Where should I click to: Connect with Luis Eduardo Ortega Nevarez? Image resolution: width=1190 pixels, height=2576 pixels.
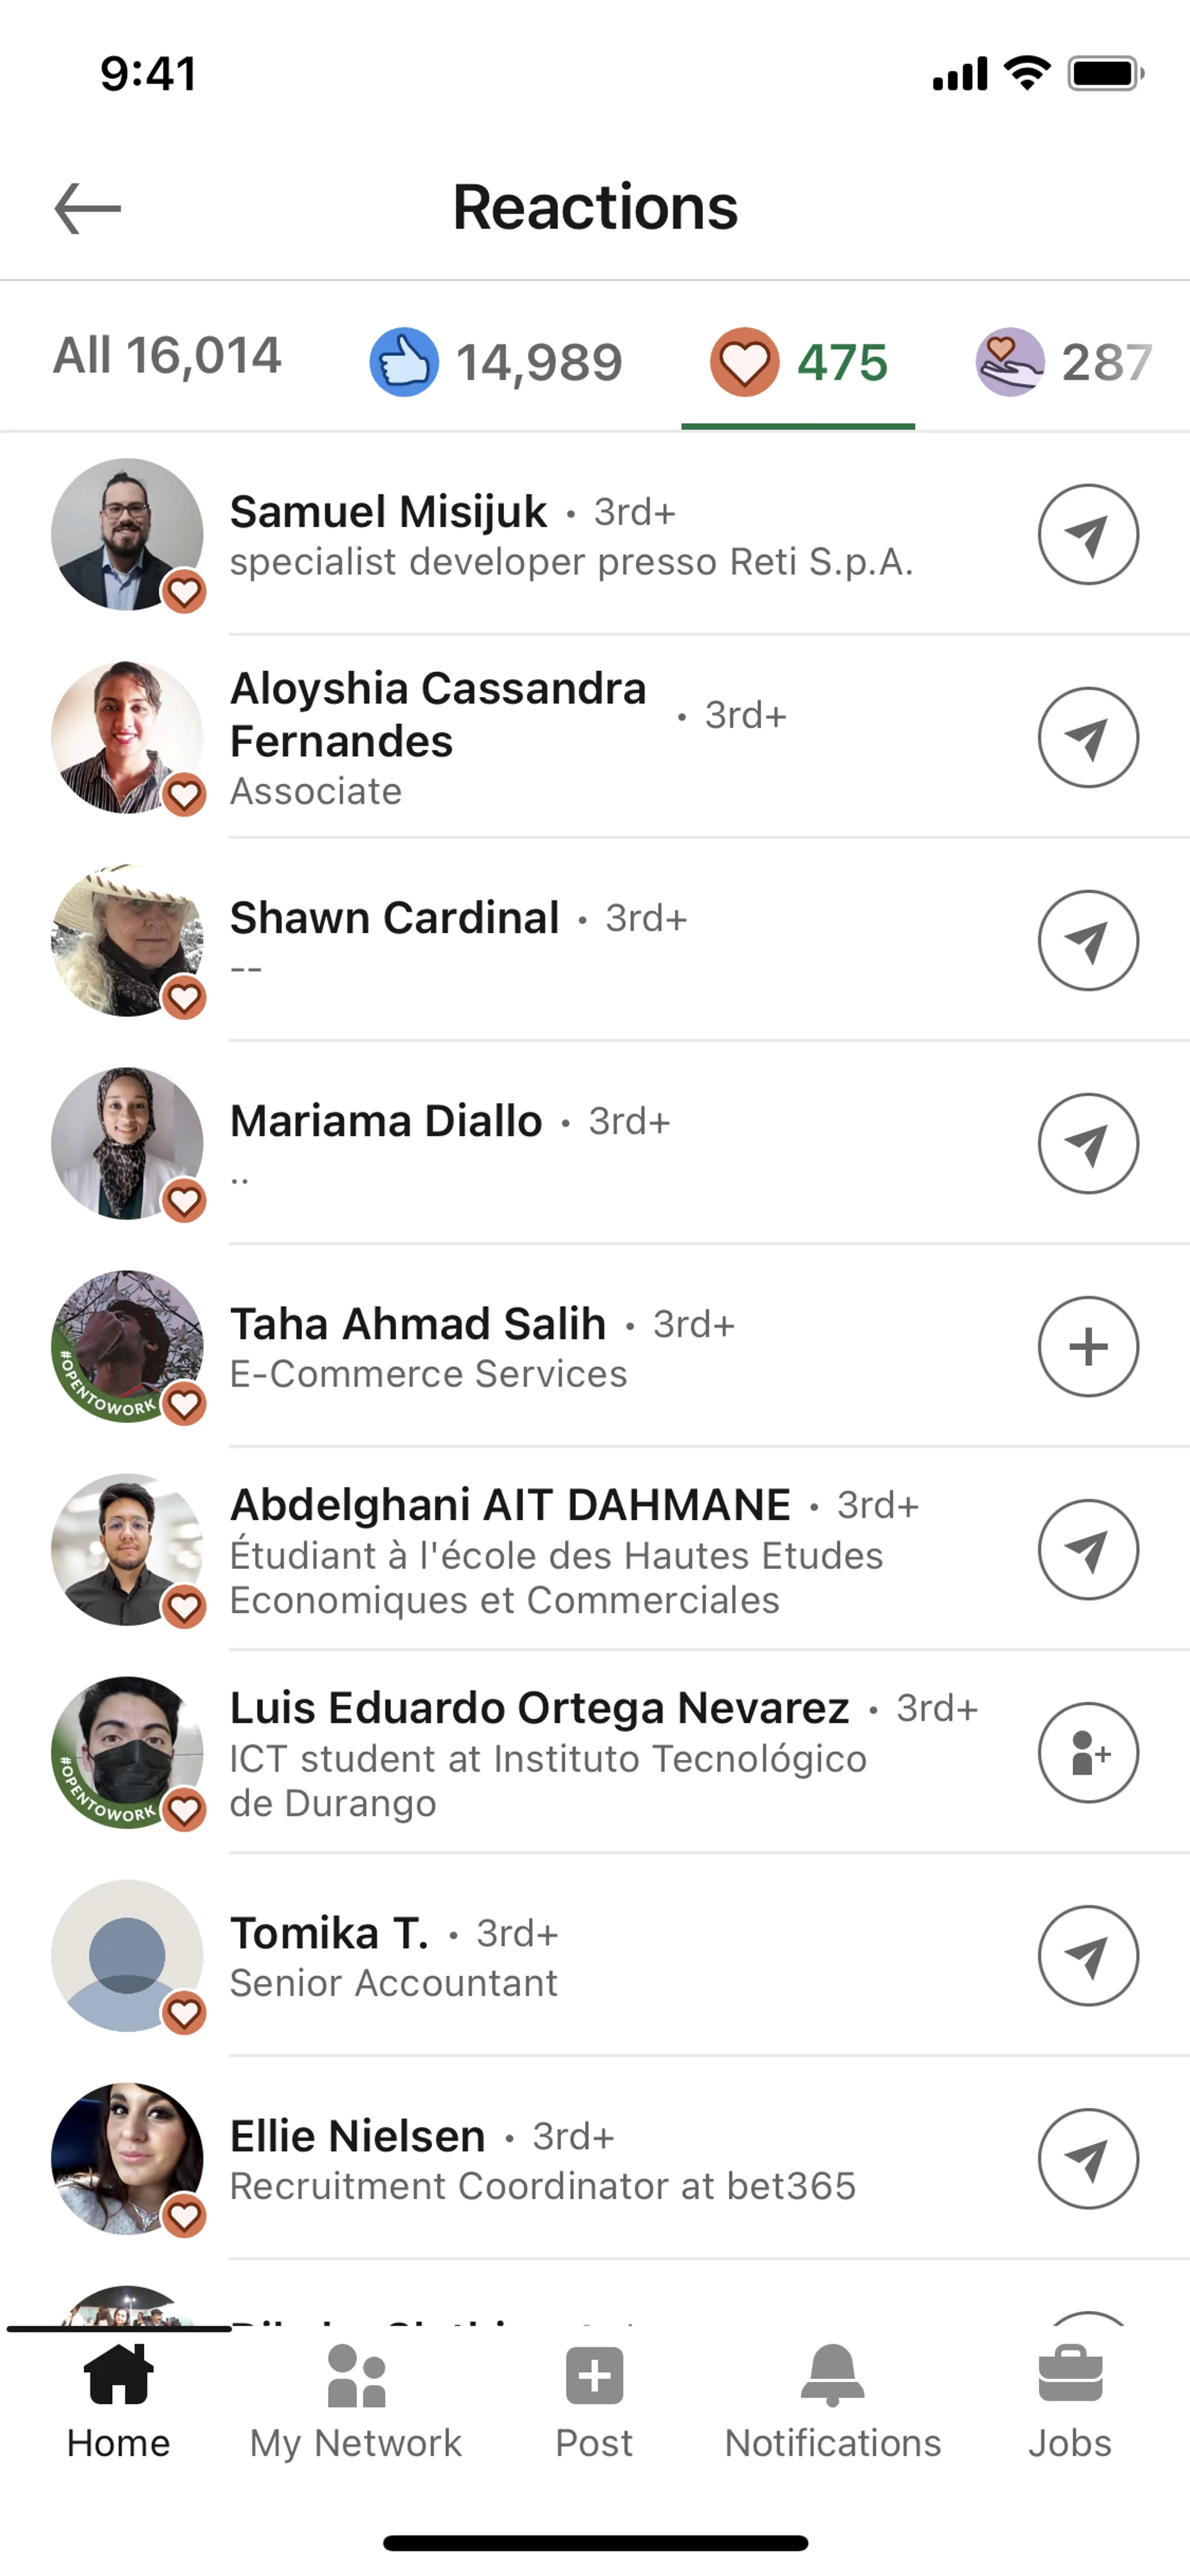coord(1087,1752)
